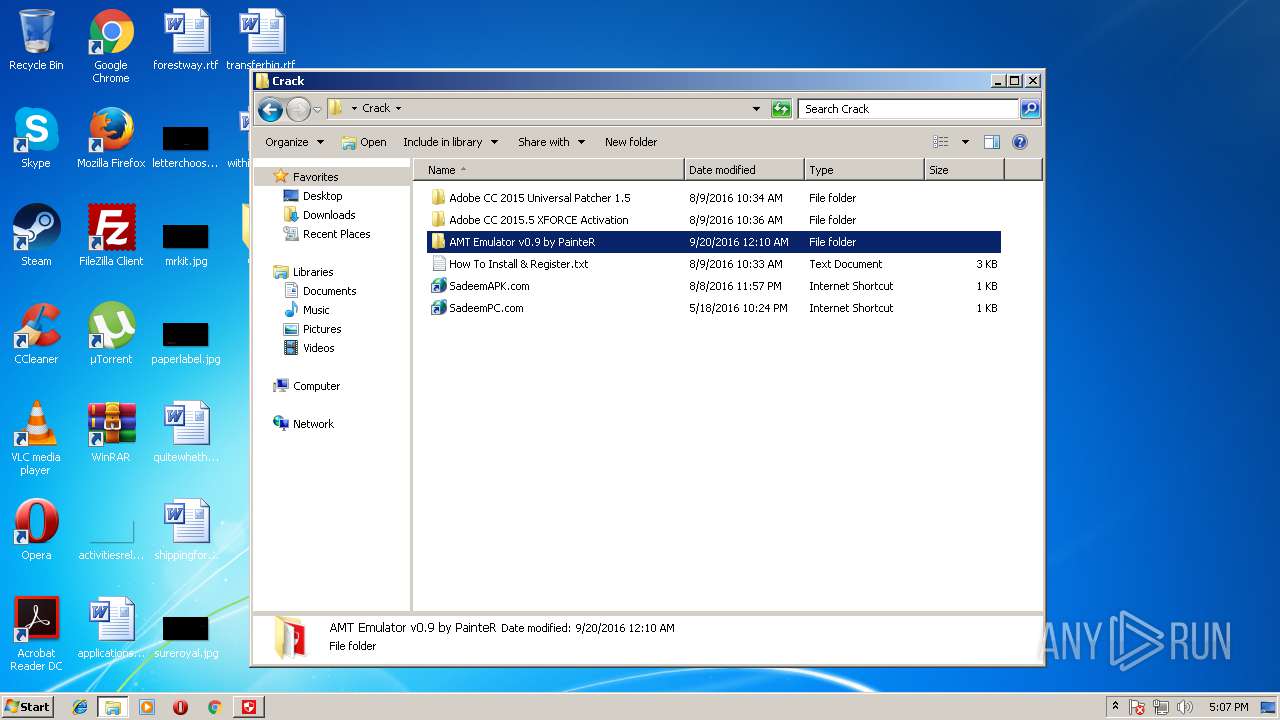1280x720 pixels.
Task: Select paperlabel.jpg desktop file
Action: point(186,342)
